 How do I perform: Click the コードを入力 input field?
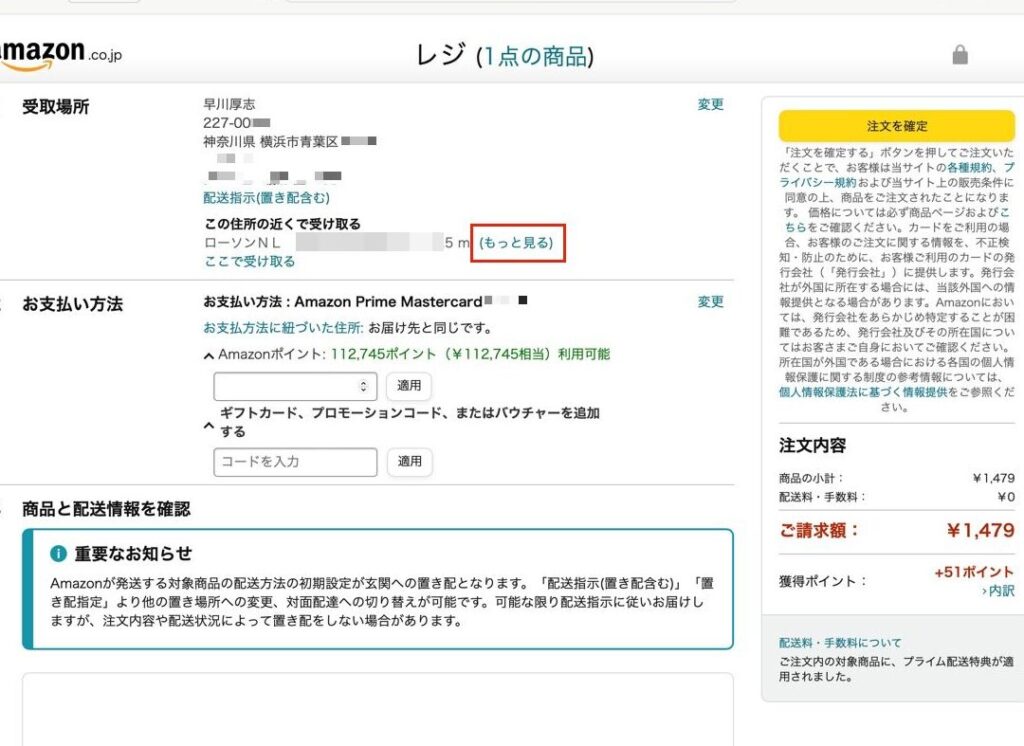295,462
